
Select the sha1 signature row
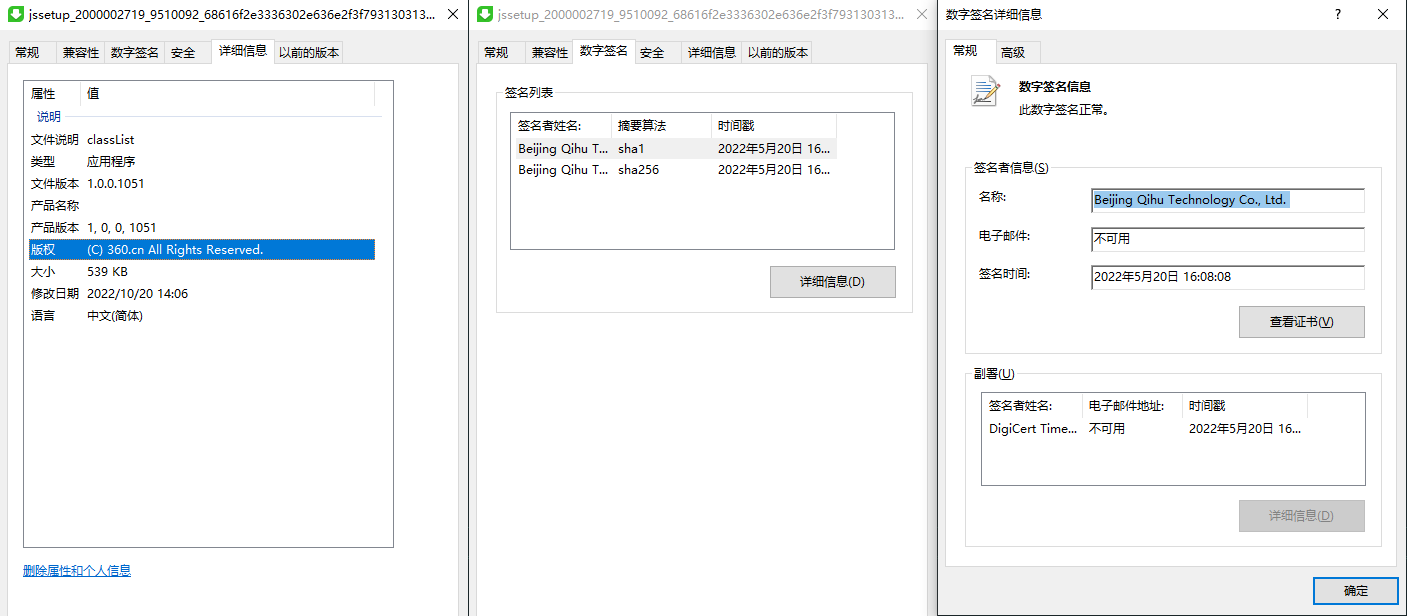673,148
